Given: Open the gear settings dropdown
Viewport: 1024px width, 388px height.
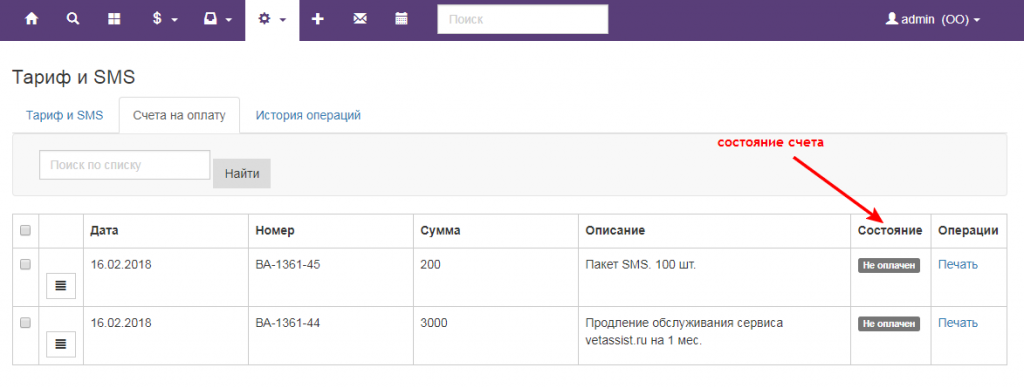Looking at the screenshot, I should tap(272, 20).
